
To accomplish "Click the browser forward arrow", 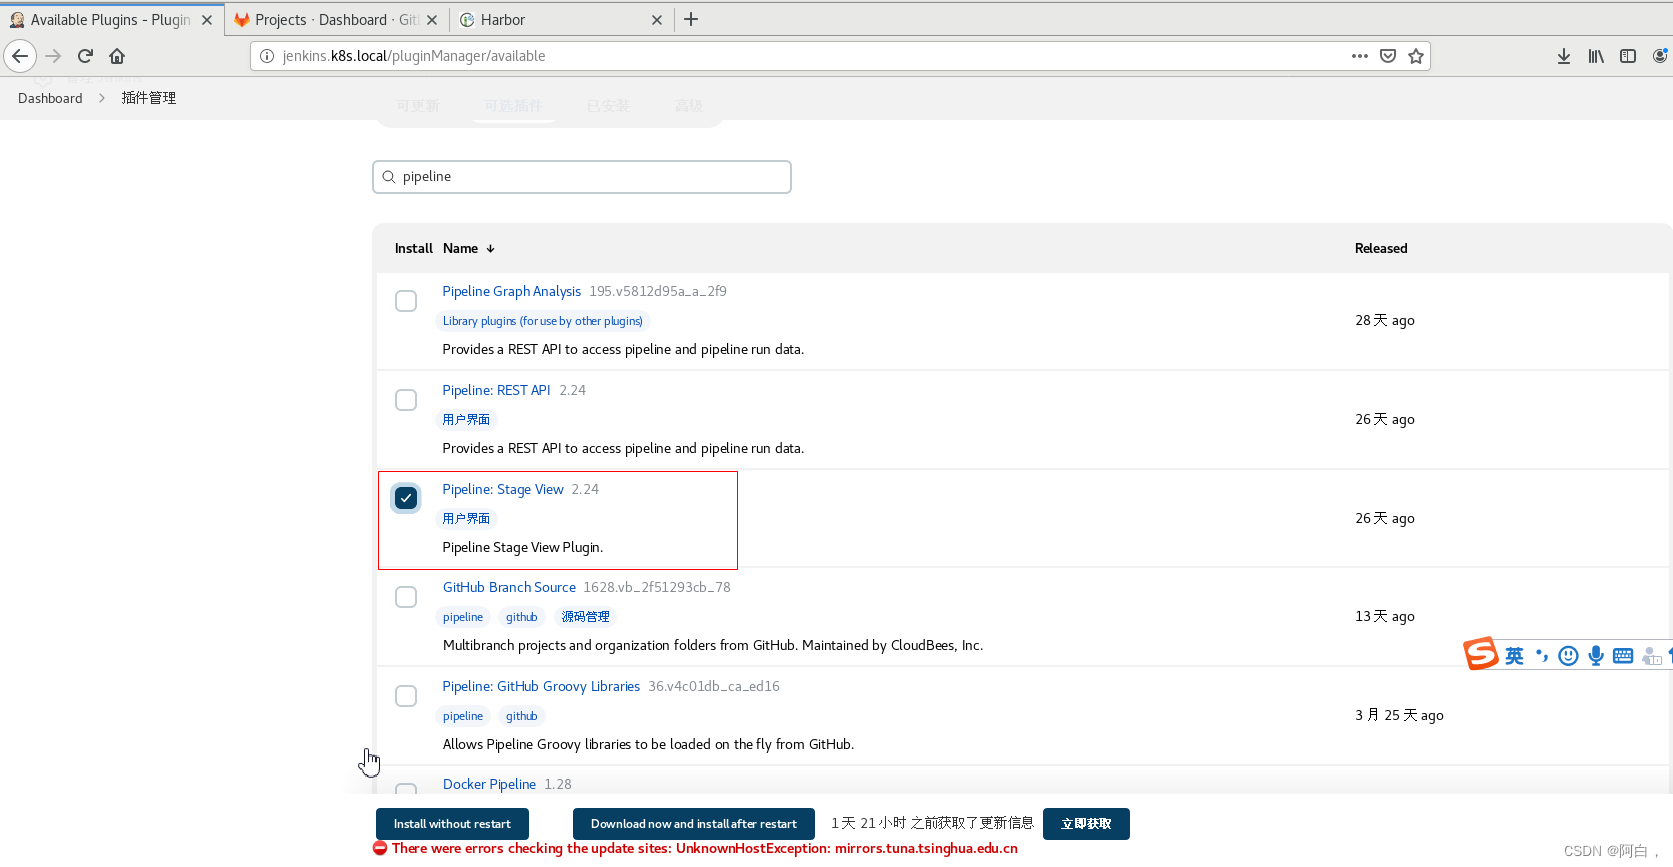I will click(x=54, y=56).
